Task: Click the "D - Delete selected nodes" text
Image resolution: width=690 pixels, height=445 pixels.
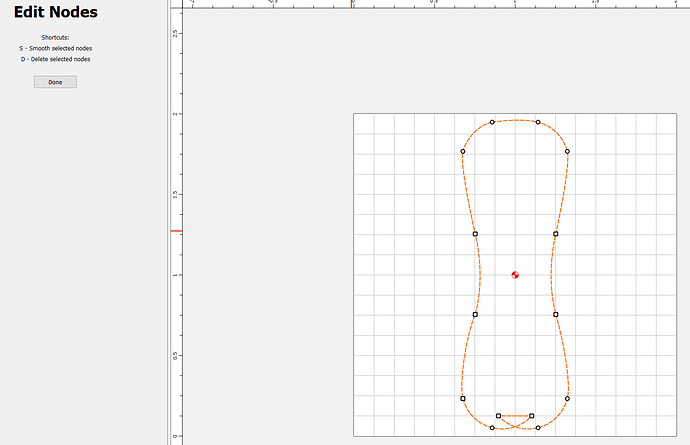Action: [x=55, y=59]
